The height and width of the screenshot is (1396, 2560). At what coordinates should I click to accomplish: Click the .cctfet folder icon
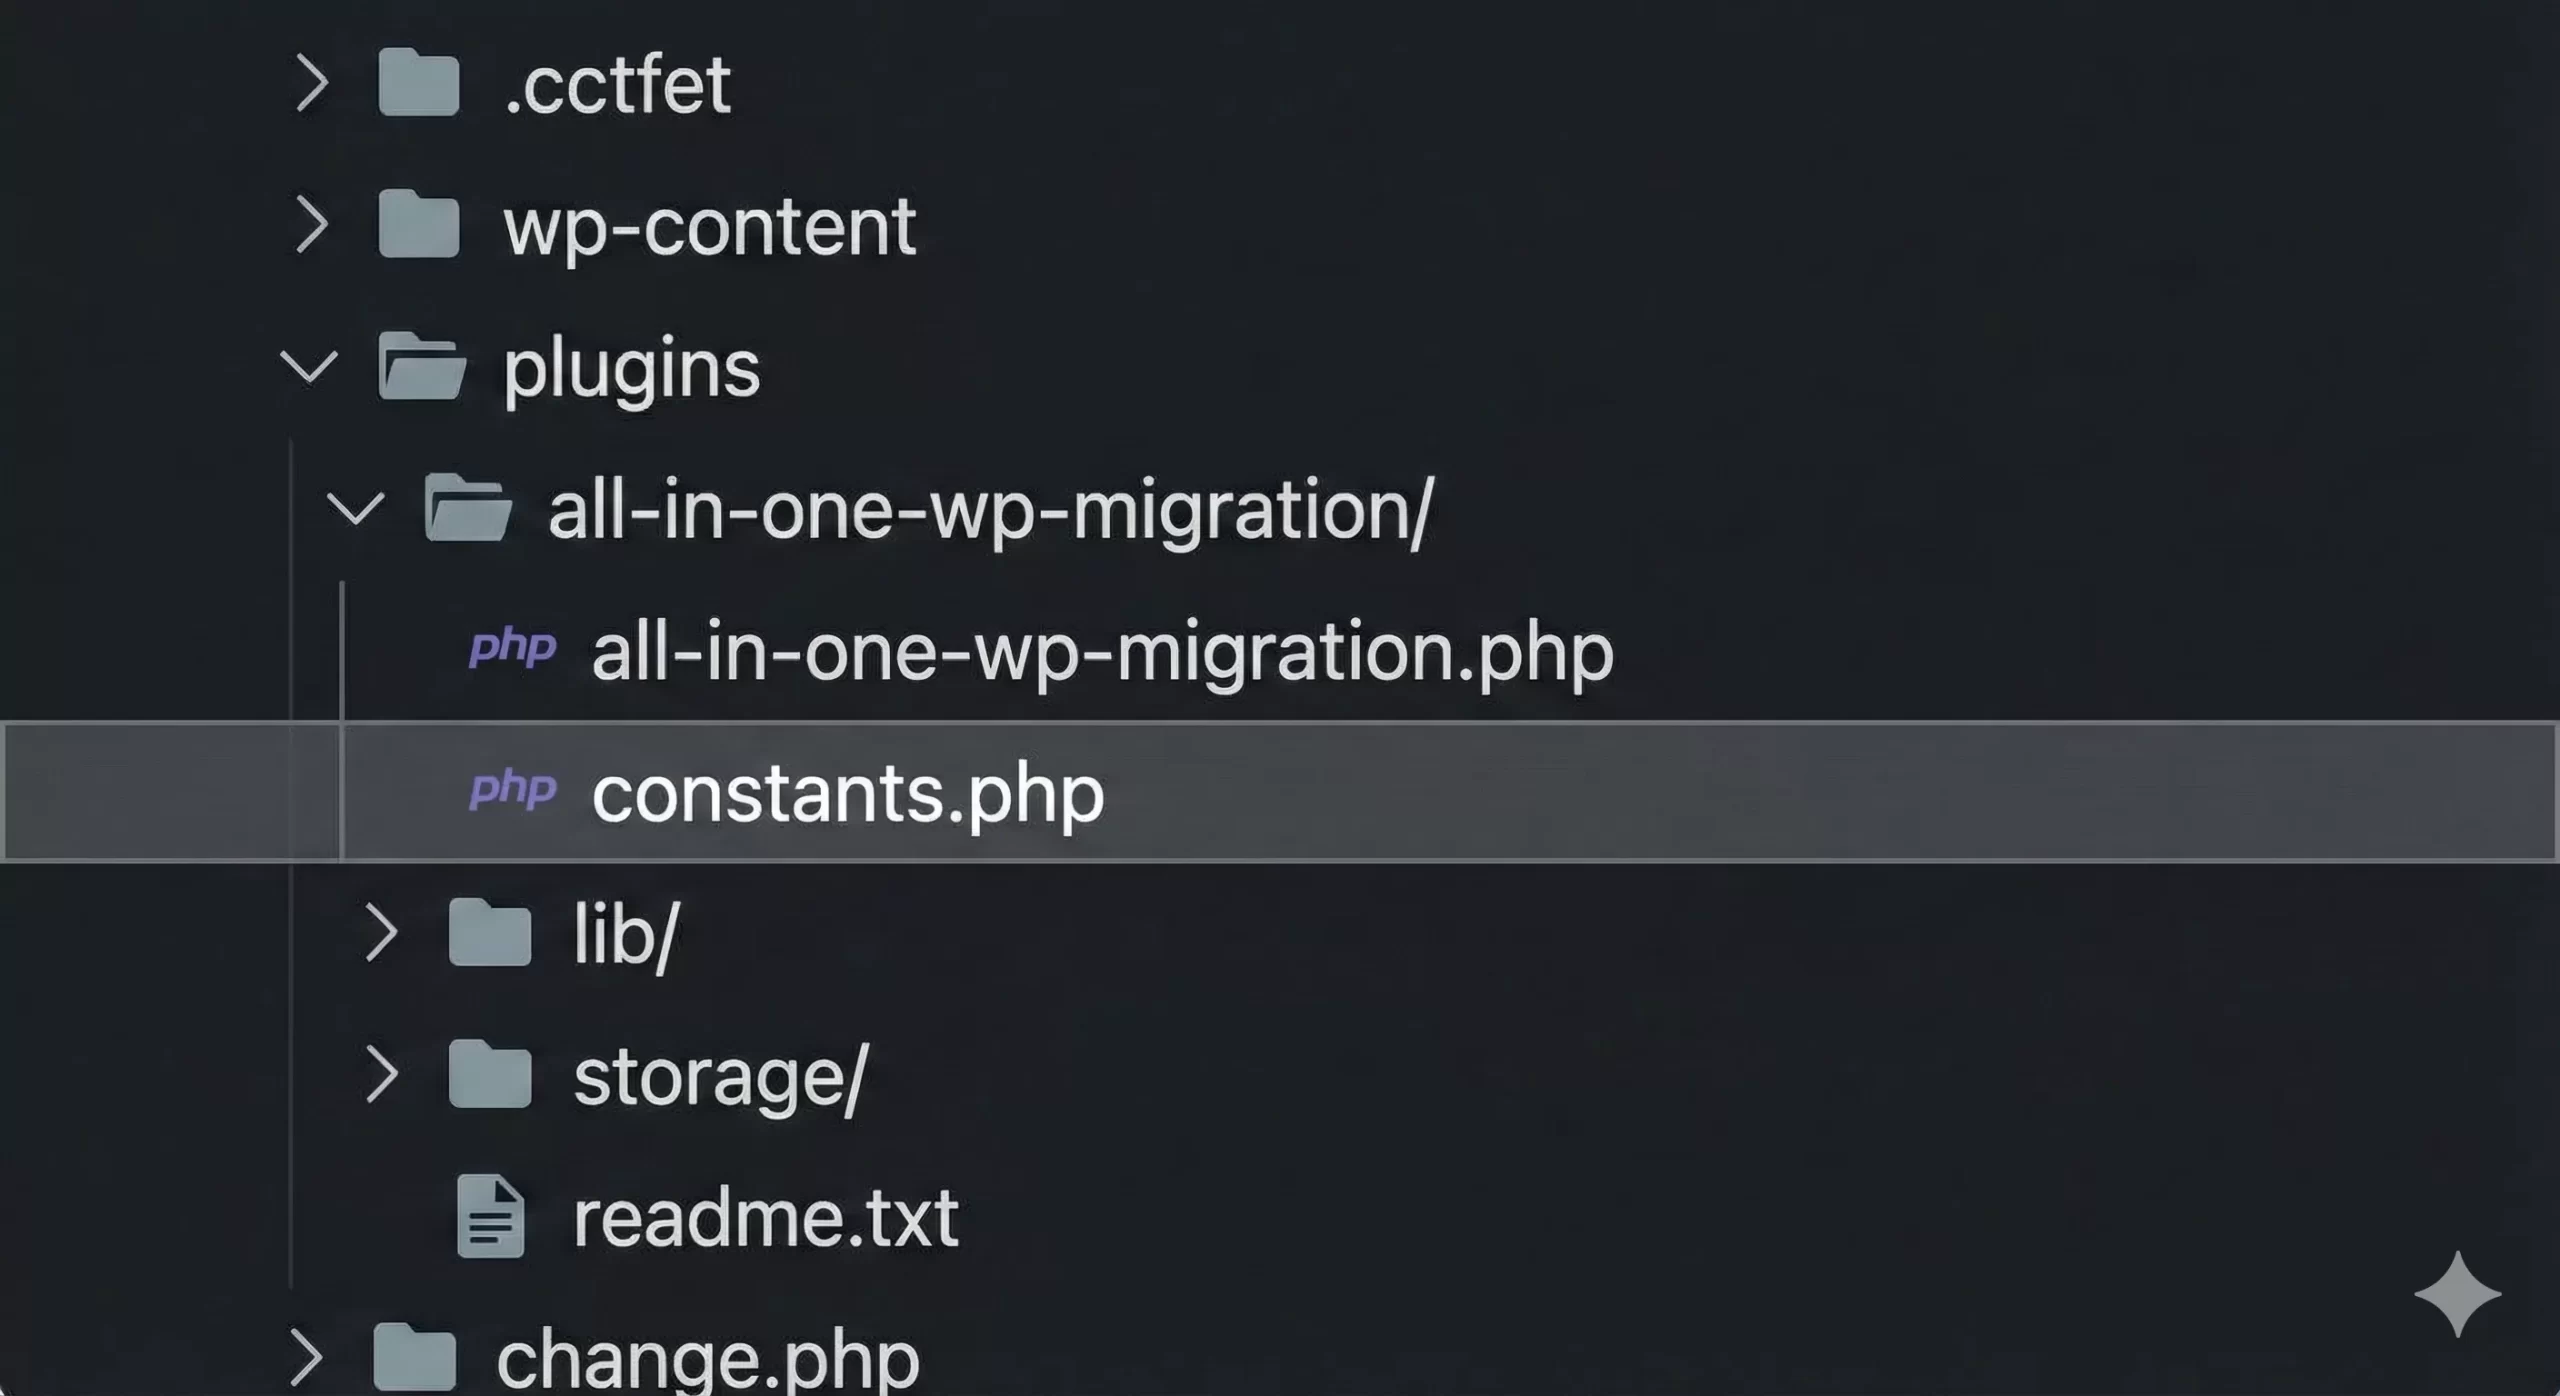418,83
